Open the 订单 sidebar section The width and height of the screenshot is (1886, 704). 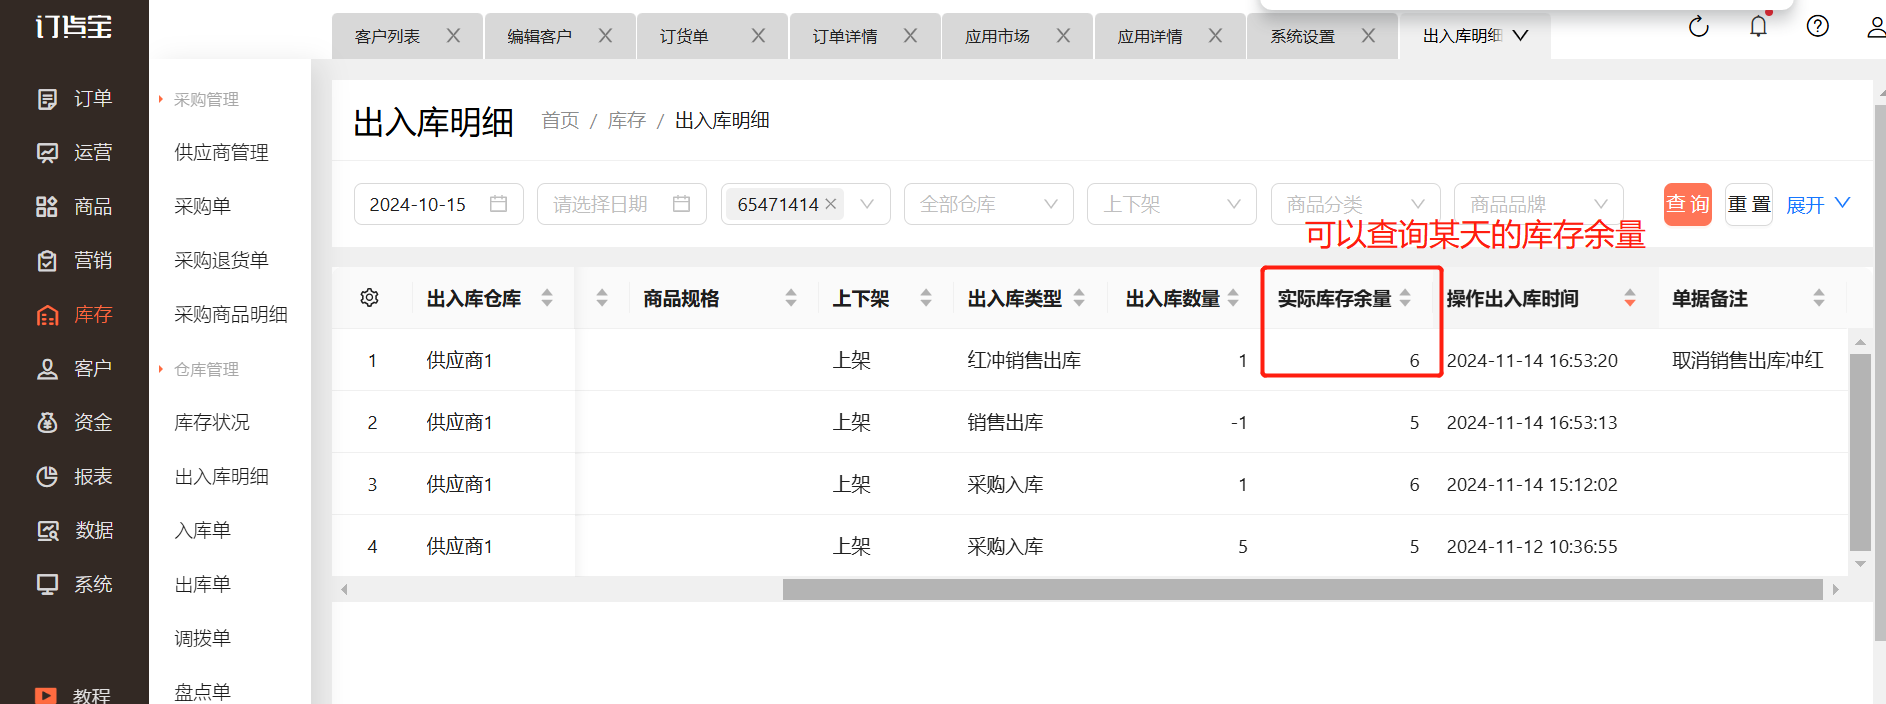click(x=74, y=99)
